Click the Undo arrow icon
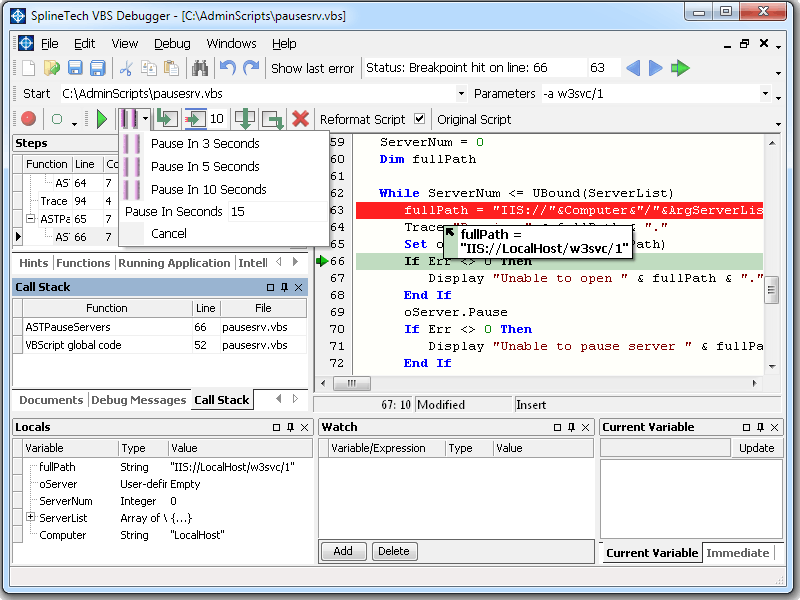800x600 pixels. [x=227, y=68]
